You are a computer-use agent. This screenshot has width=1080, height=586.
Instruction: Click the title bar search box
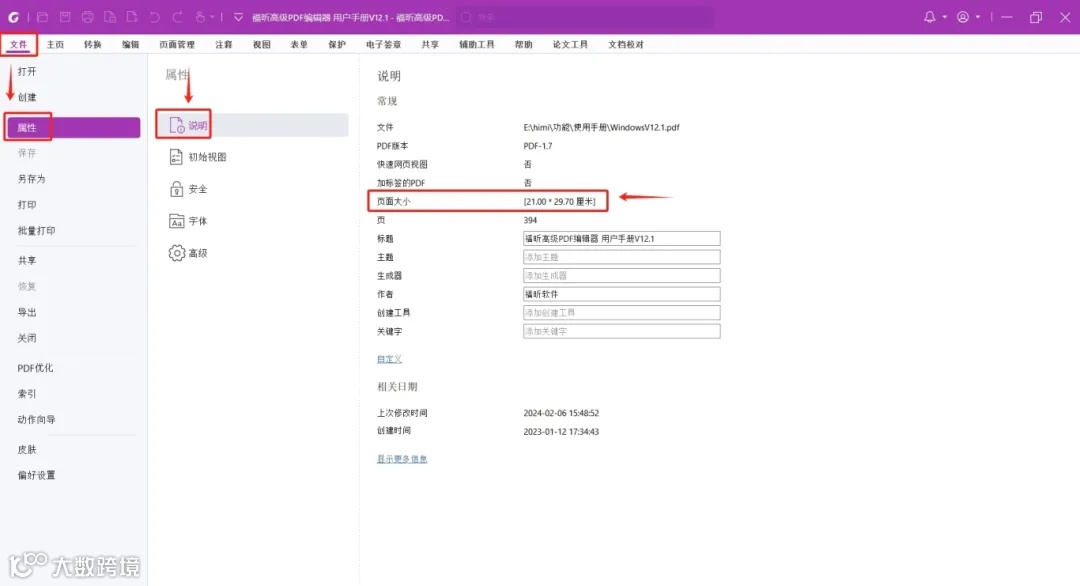[585, 17]
